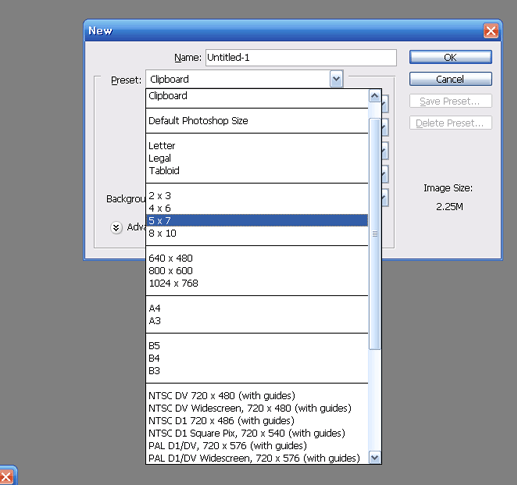Choose the A3 paper preset
The image size is (517, 485).
coord(257,321)
